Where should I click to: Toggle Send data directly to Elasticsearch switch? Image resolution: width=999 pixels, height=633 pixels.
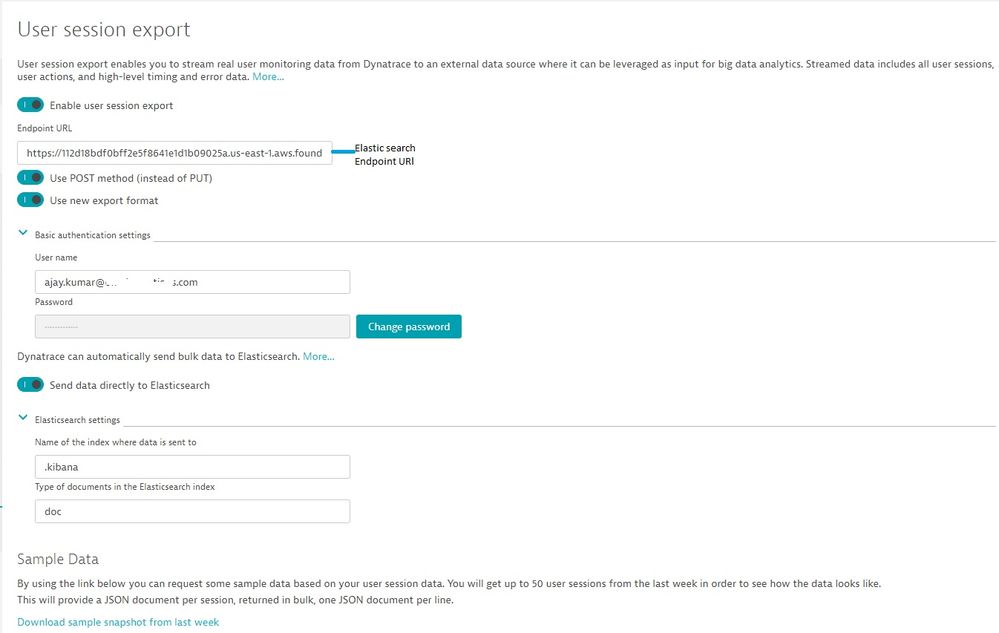[30, 385]
